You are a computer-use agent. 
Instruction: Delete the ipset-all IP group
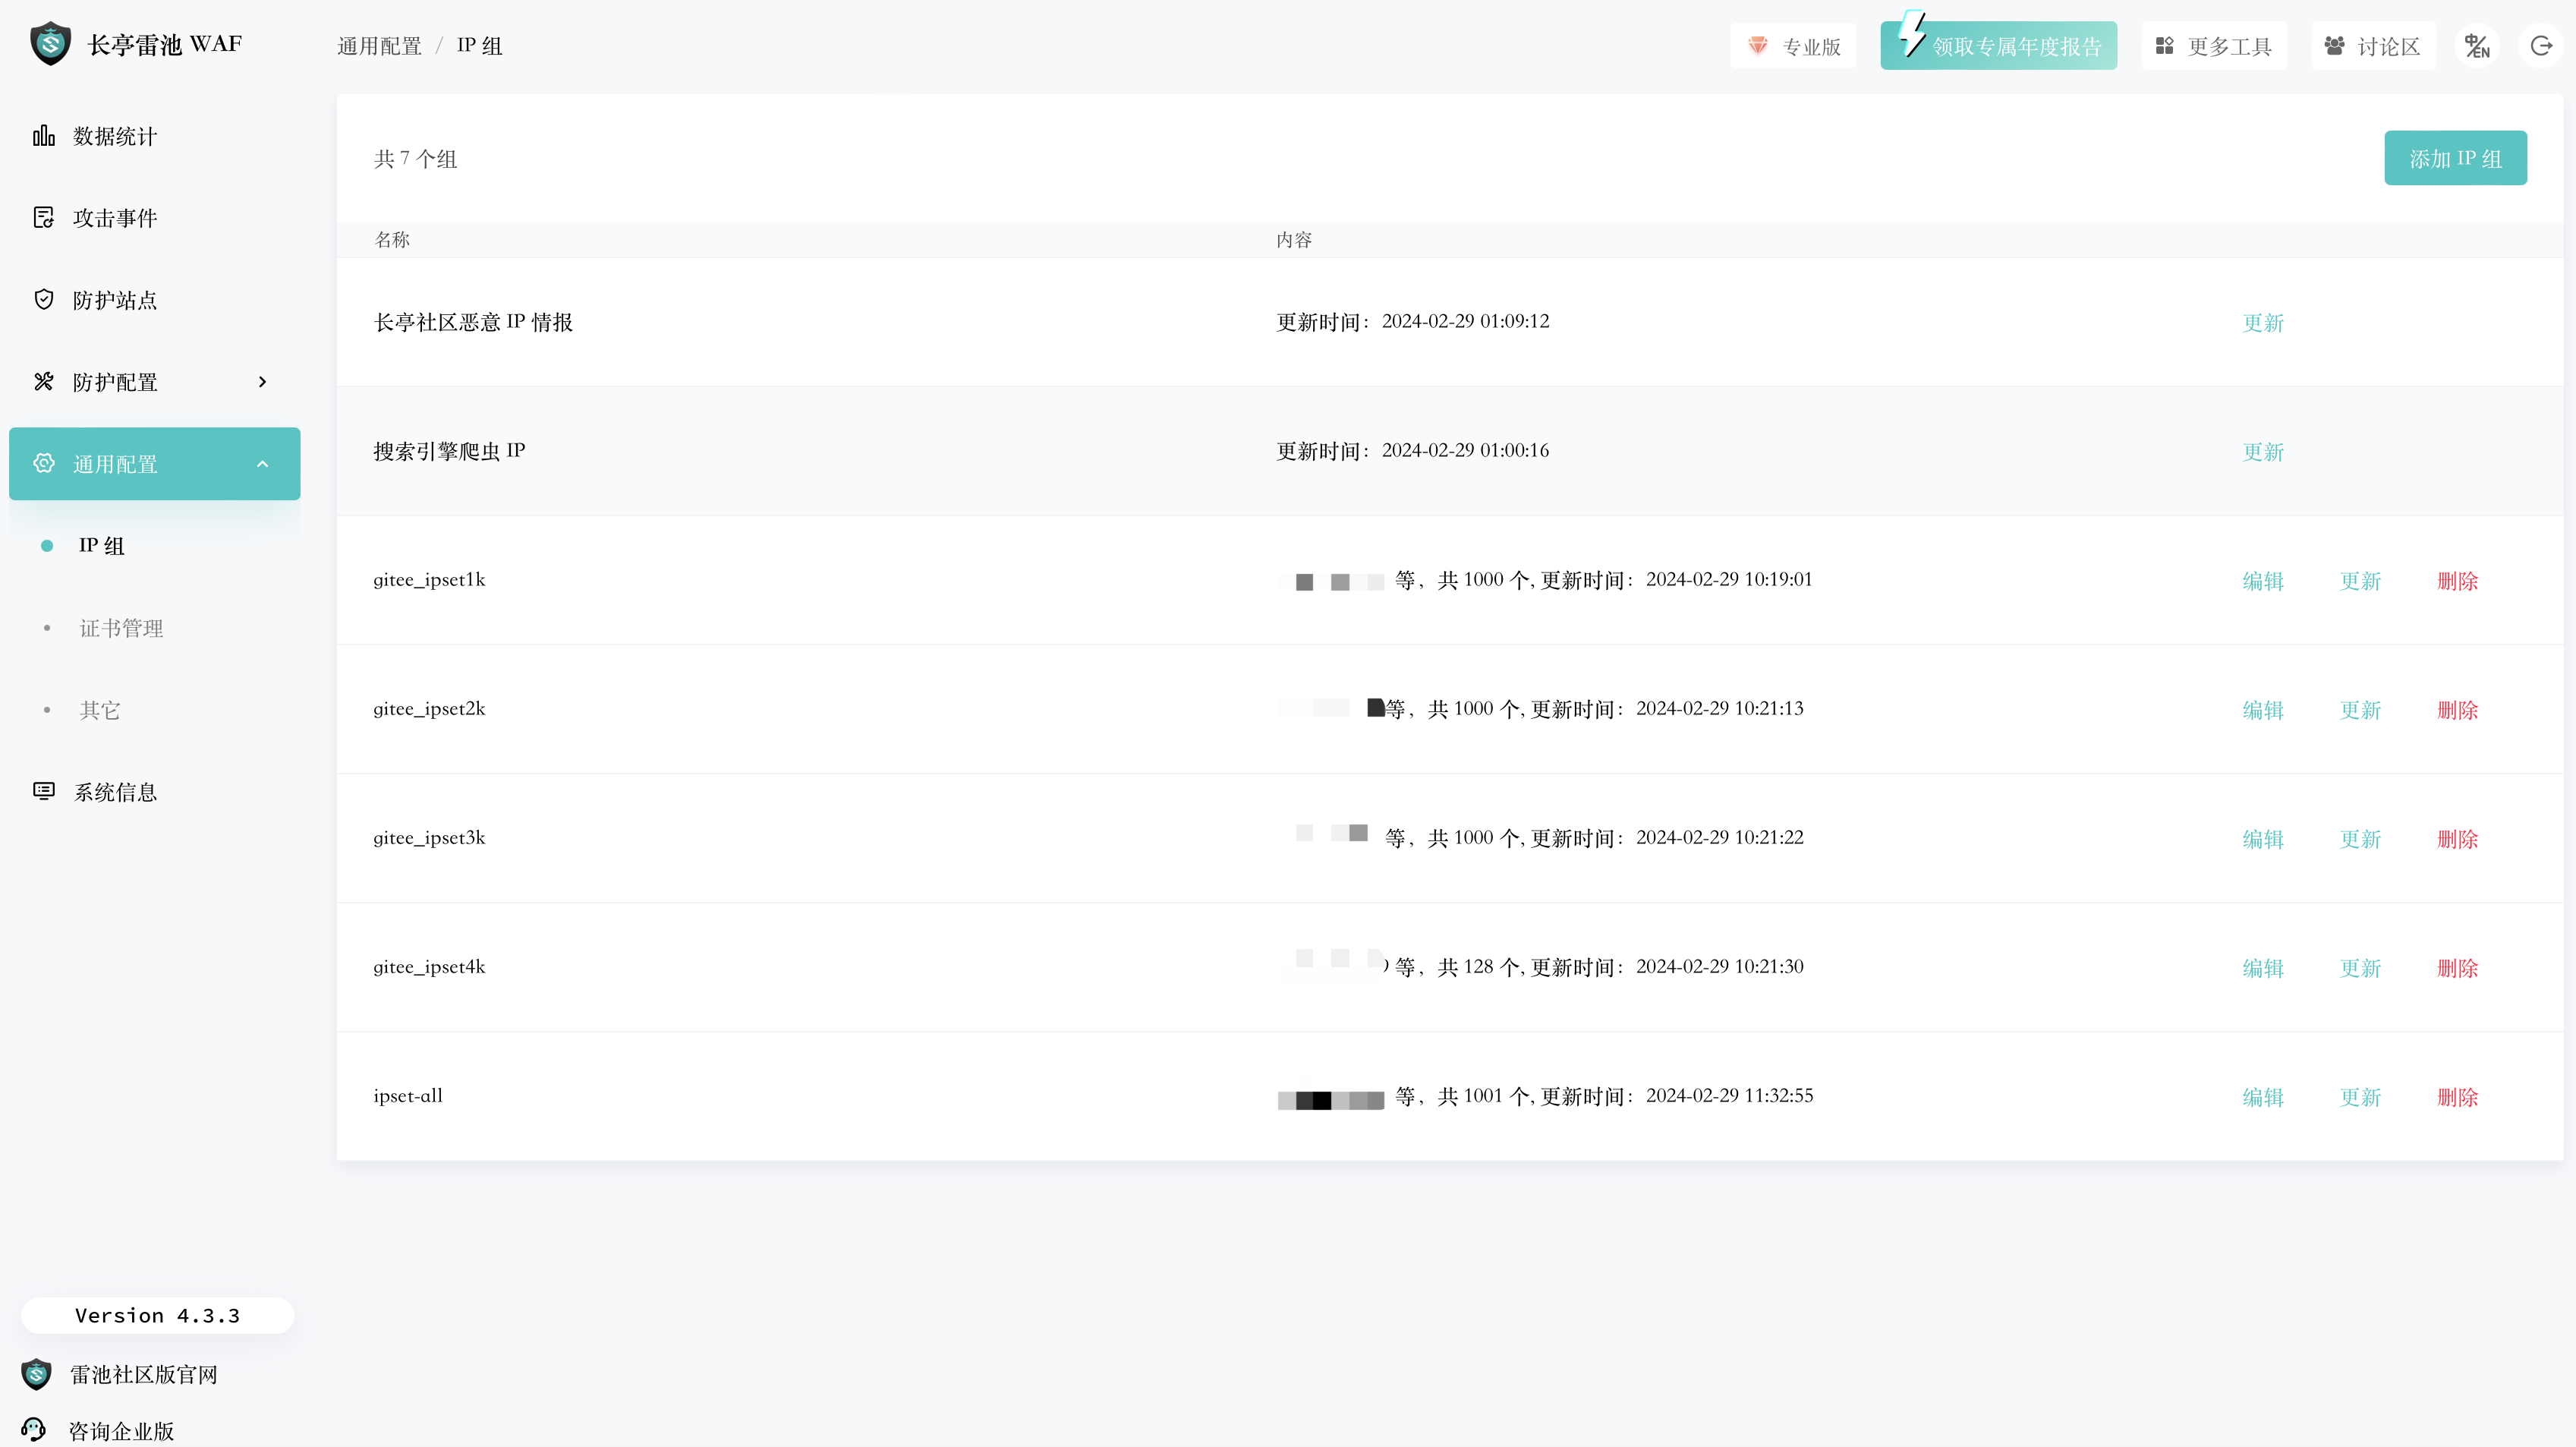[2457, 1097]
